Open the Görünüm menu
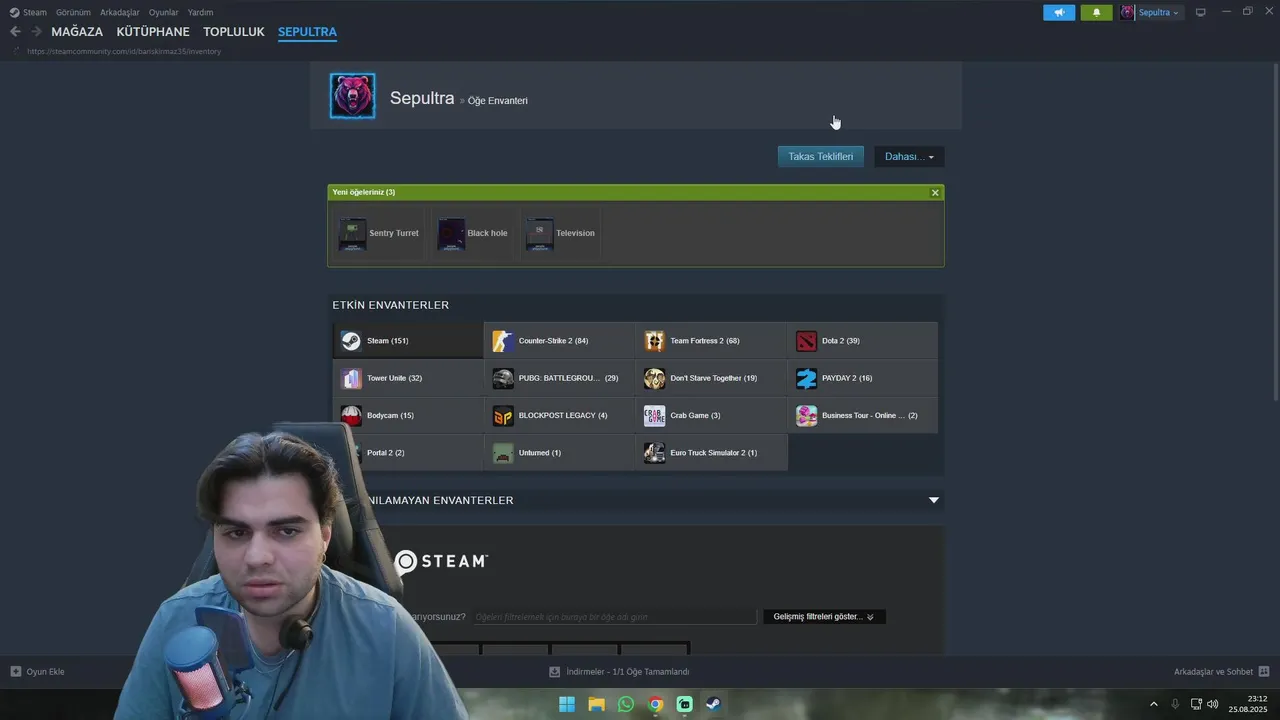Image resolution: width=1280 pixels, height=720 pixels. point(73,12)
